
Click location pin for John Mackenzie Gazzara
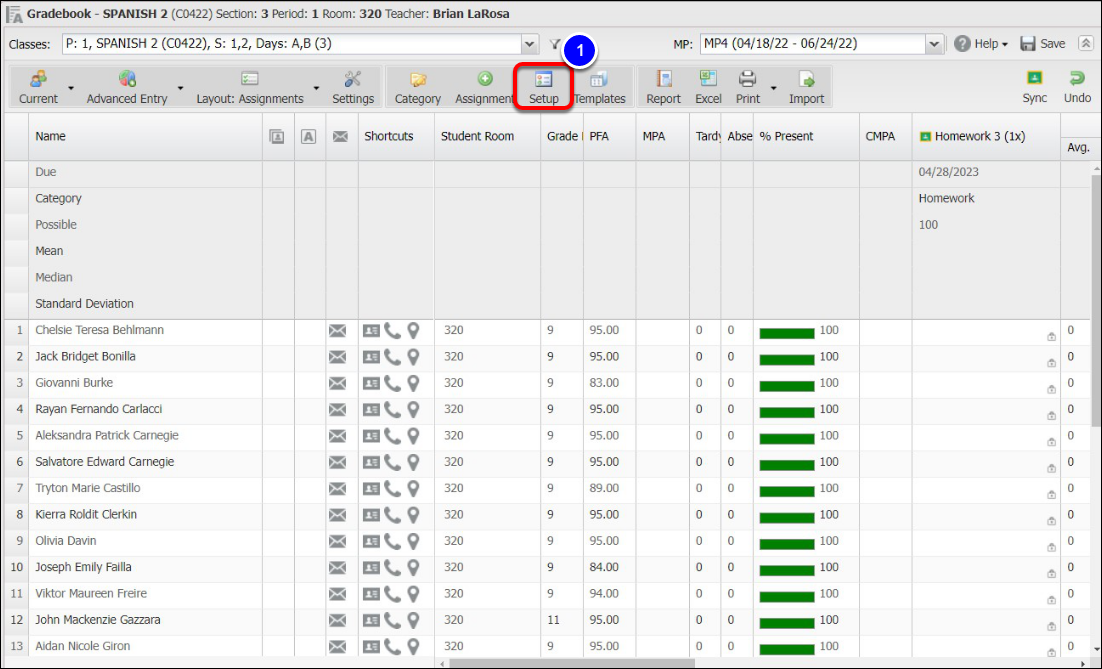click(413, 621)
